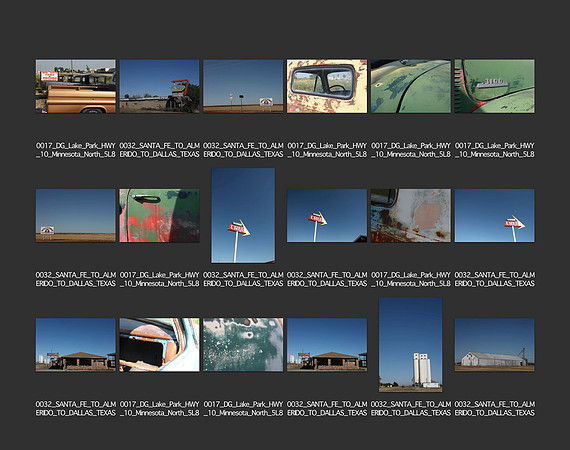The width and height of the screenshot is (570, 450).
Task: Click the caption under right-edge arrow sign thumbnail
Action: pyautogui.click(x=494, y=279)
